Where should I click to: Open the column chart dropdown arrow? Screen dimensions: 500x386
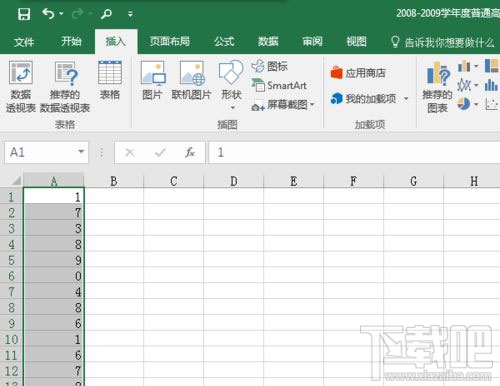[476, 66]
